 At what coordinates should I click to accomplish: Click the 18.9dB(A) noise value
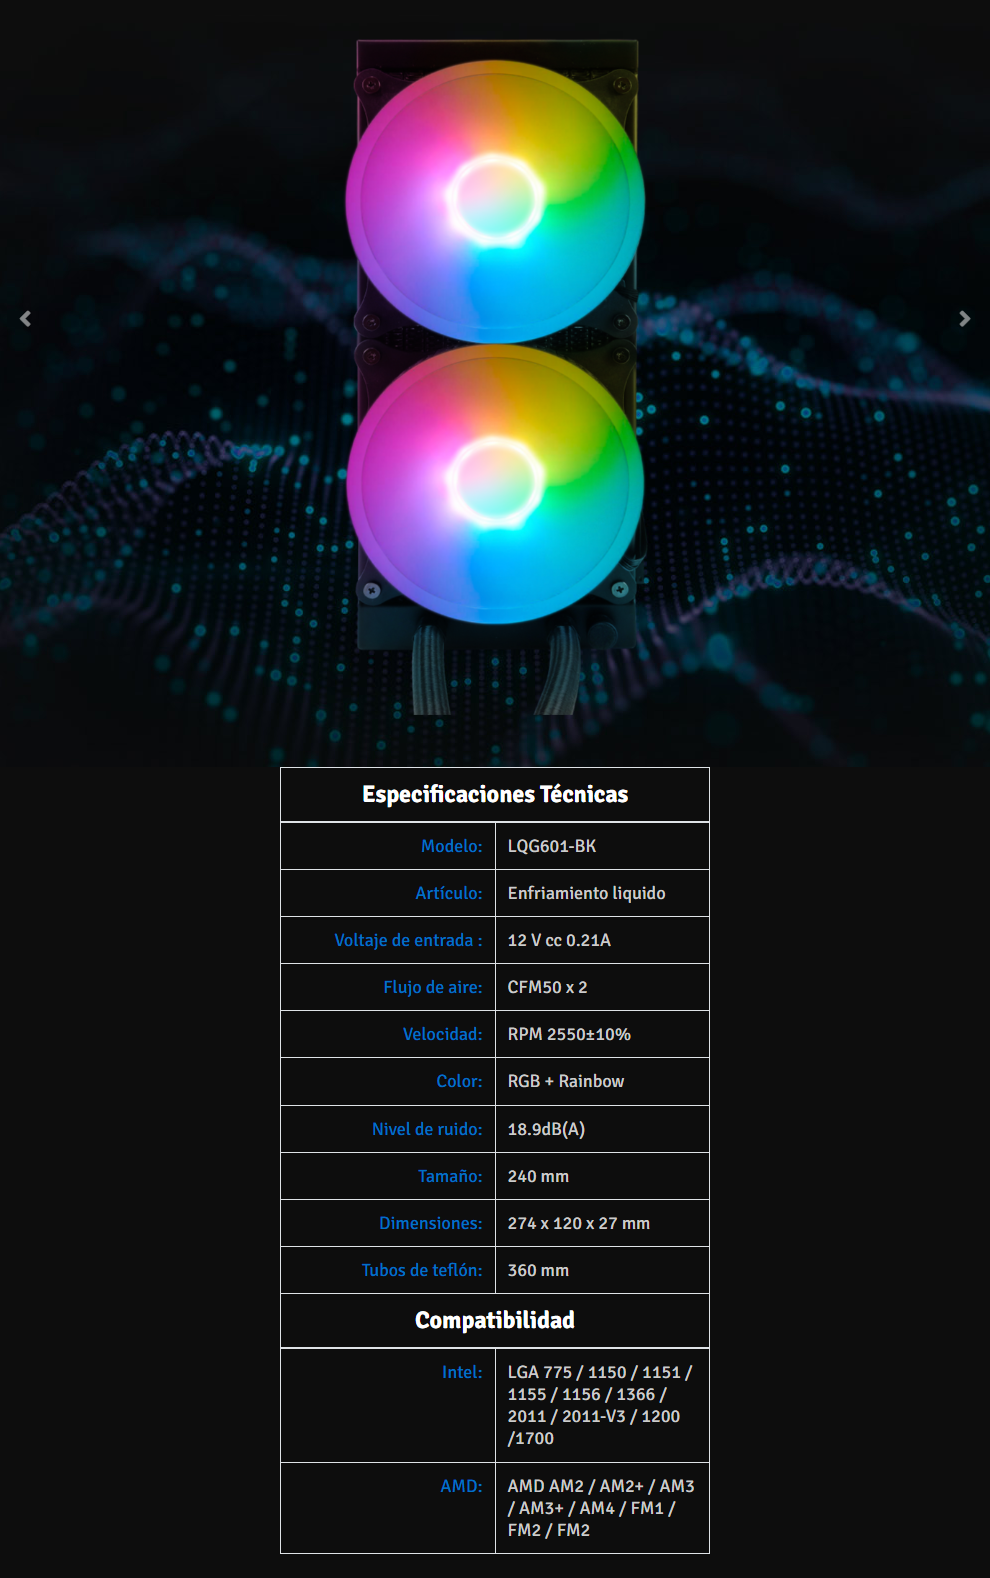point(546,1129)
